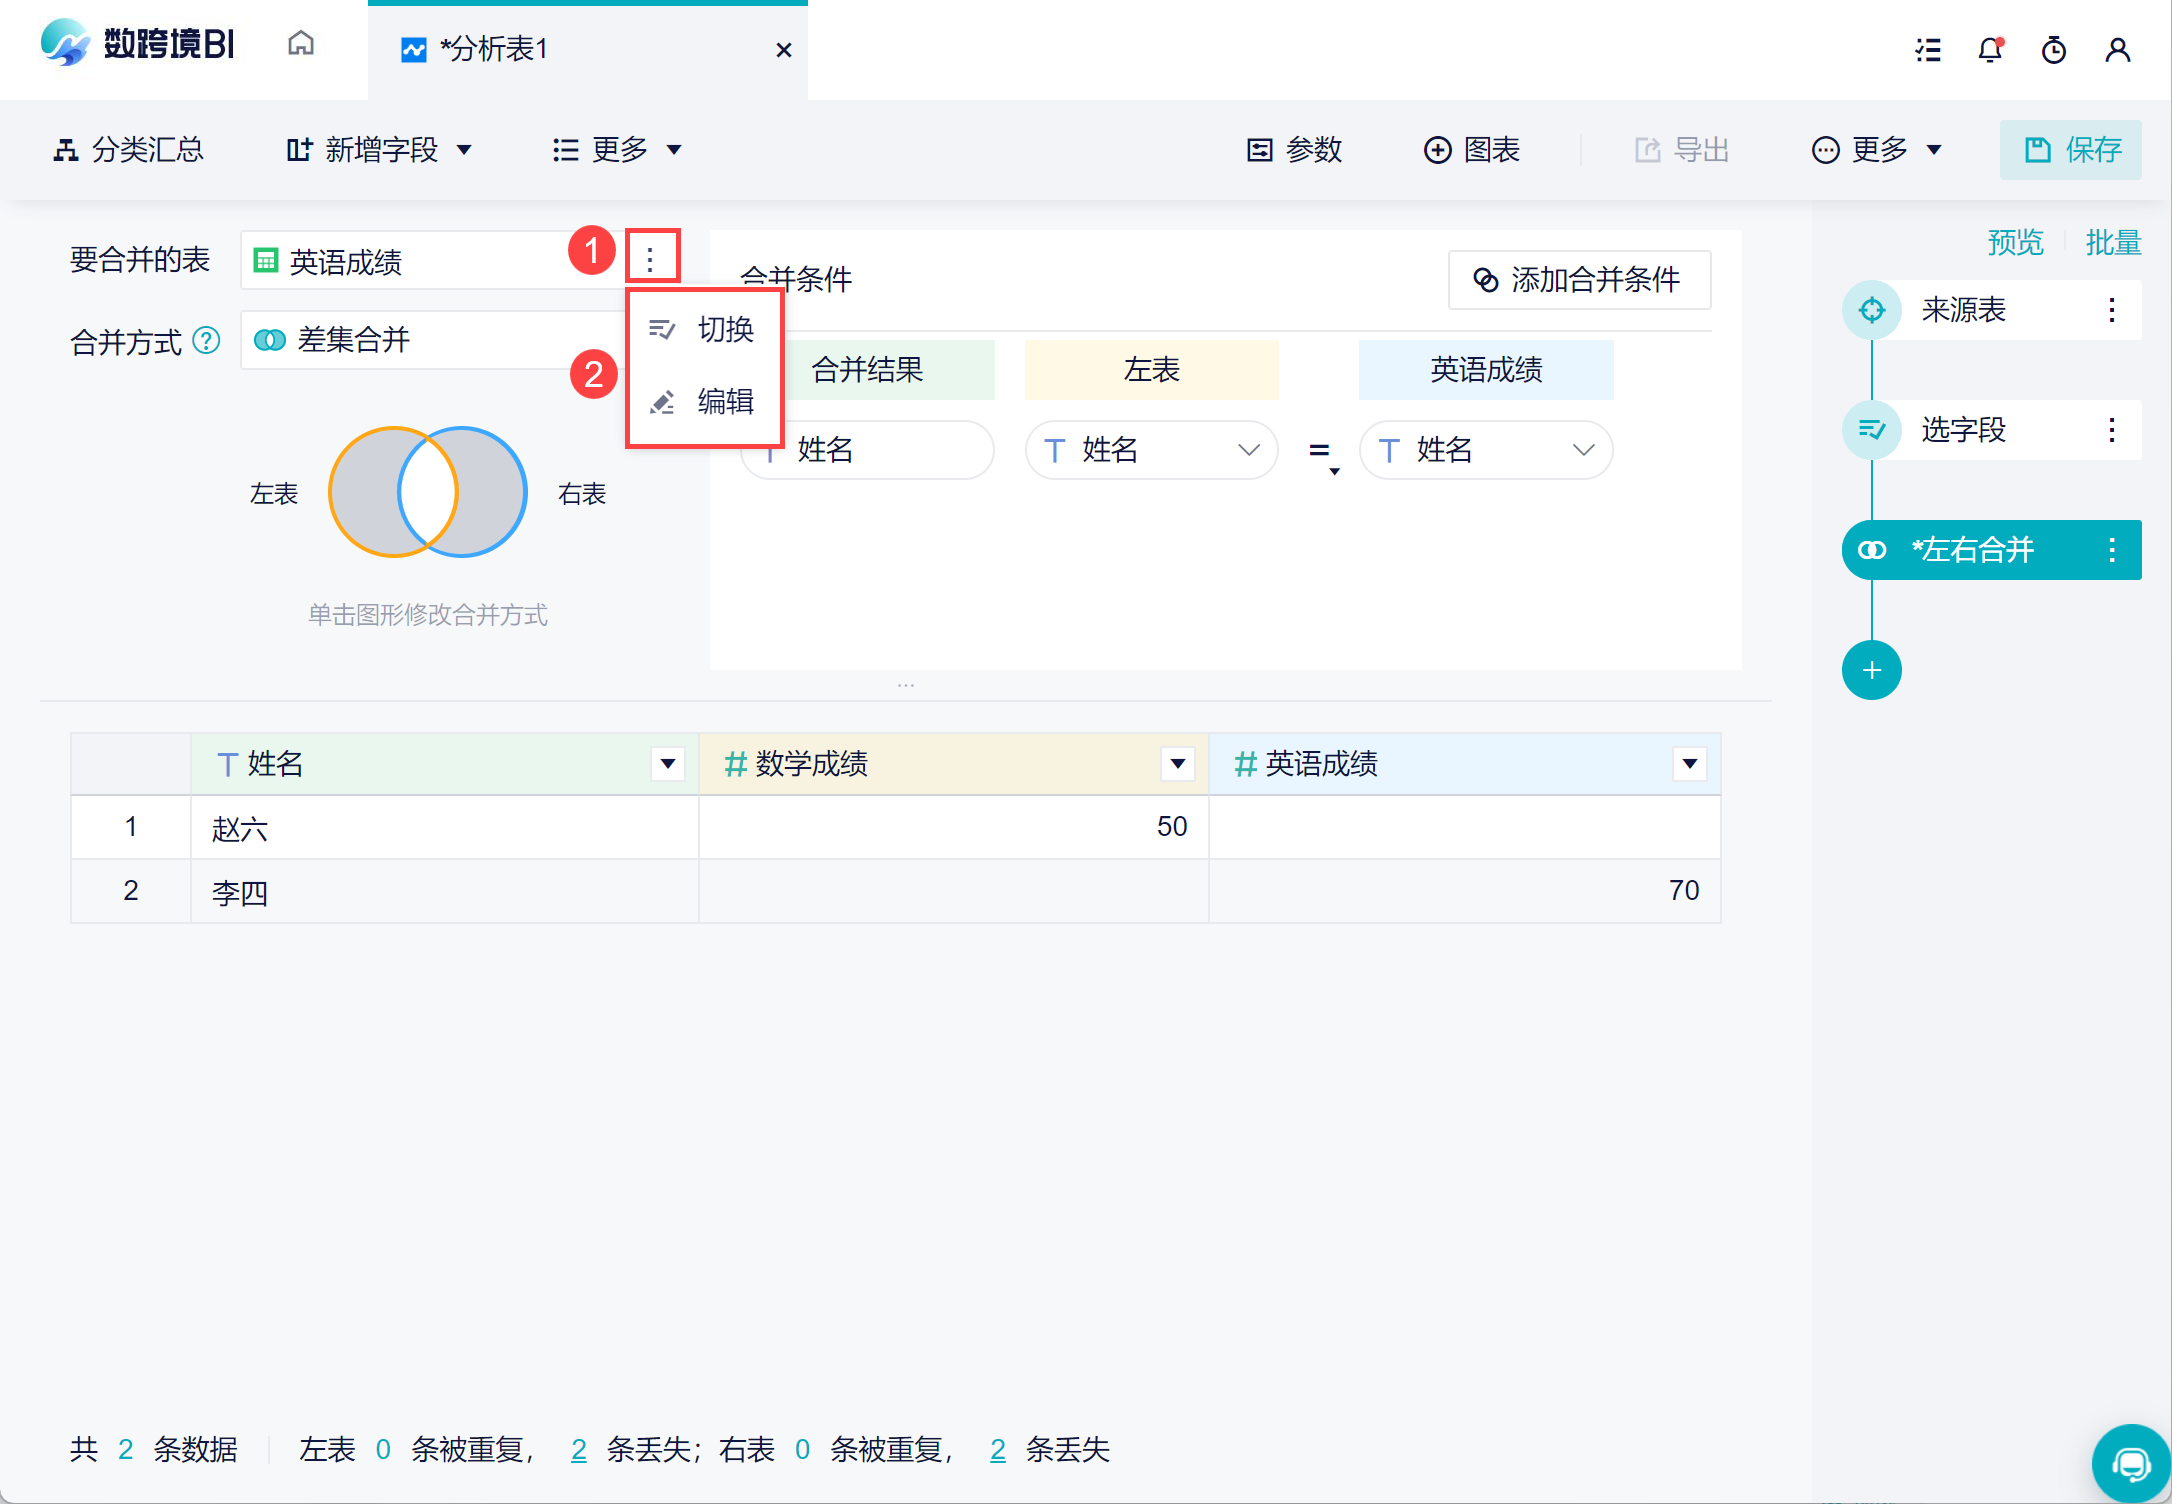Image resolution: width=2172 pixels, height=1504 pixels.
Task: Open three-dot menu for 来源表 step
Action: (x=2111, y=310)
